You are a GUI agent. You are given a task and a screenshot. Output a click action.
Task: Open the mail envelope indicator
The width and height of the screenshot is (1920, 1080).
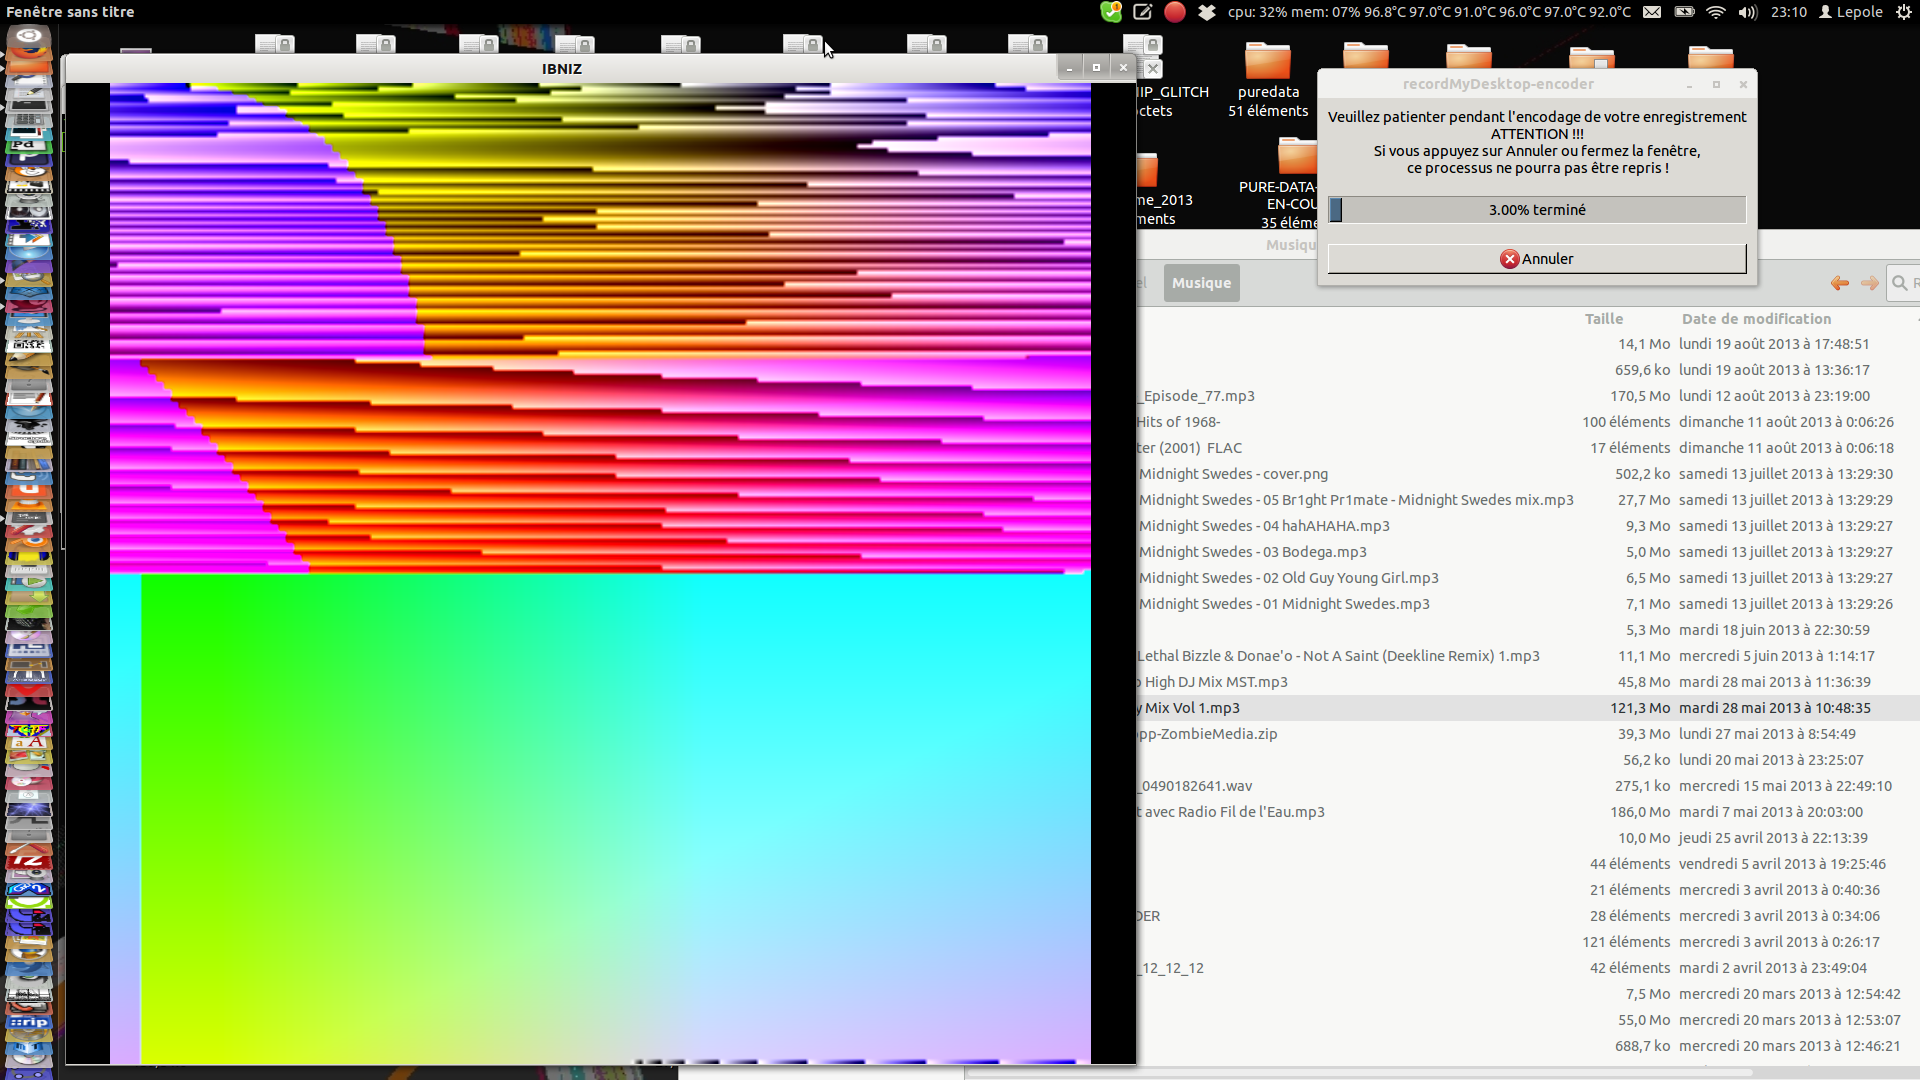click(x=1652, y=12)
